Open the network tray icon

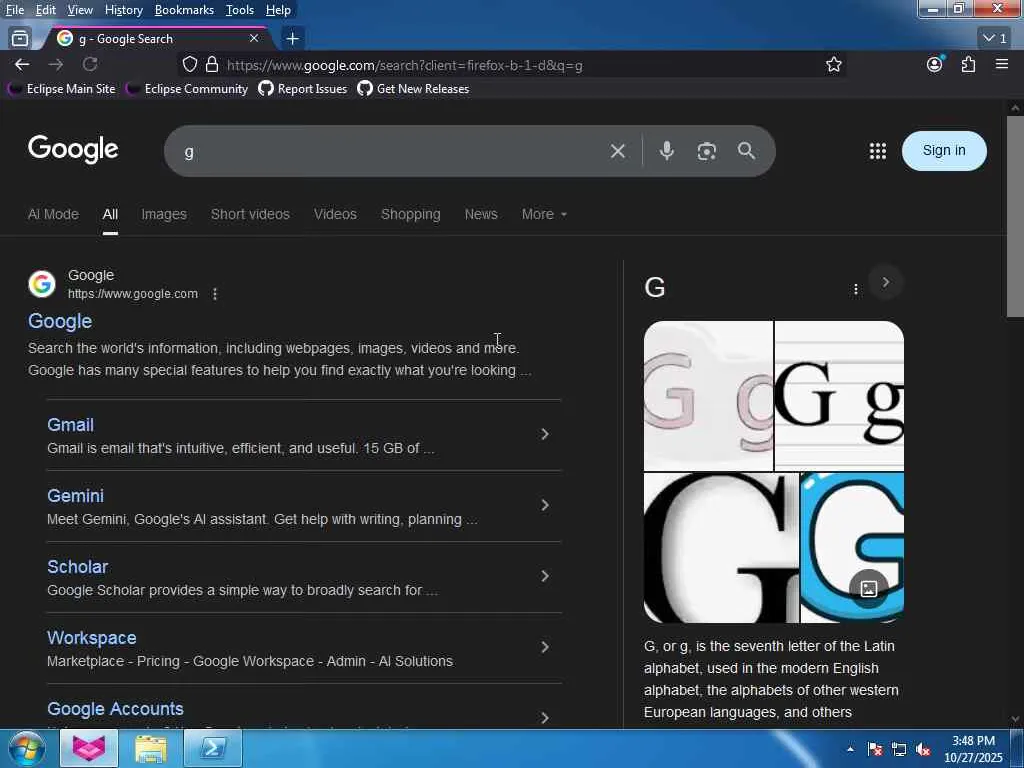tap(899, 749)
